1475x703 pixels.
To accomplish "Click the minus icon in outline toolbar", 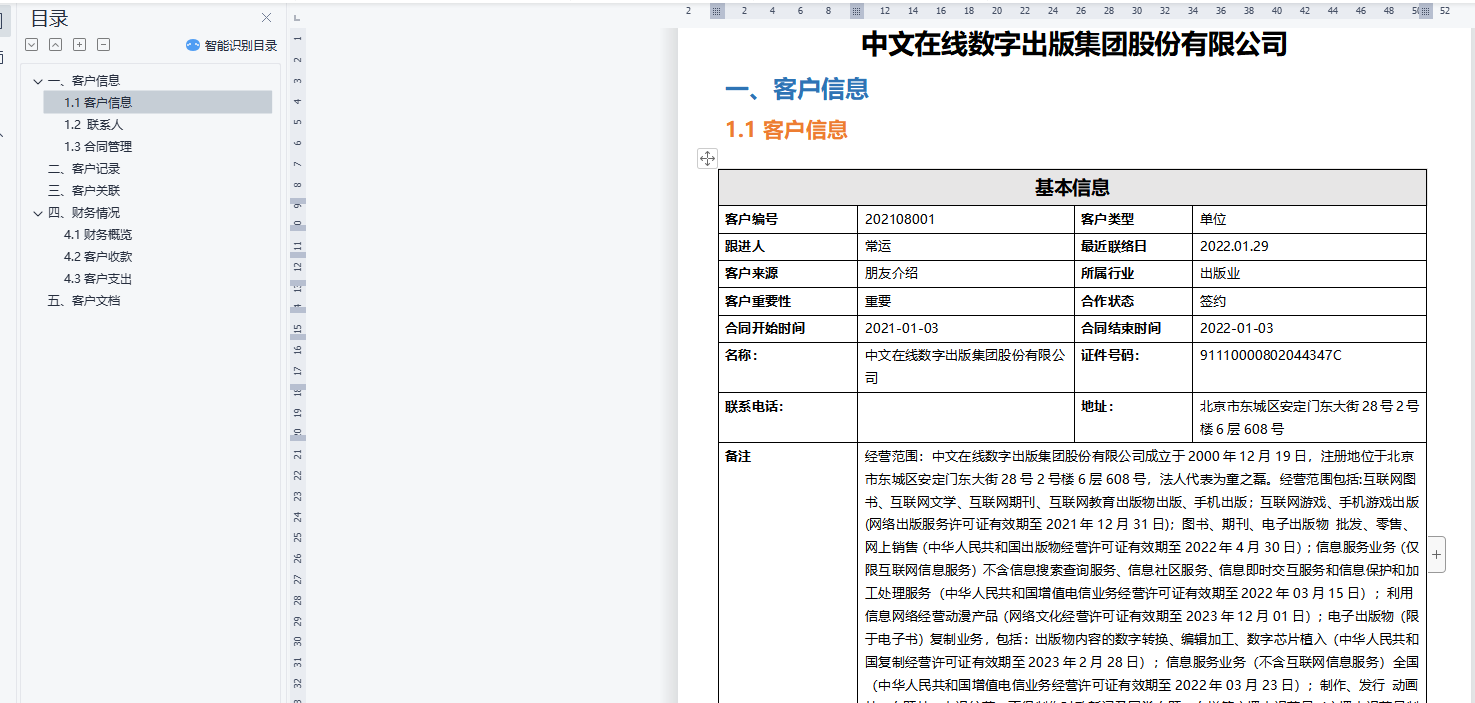I will (x=103, y=45).
